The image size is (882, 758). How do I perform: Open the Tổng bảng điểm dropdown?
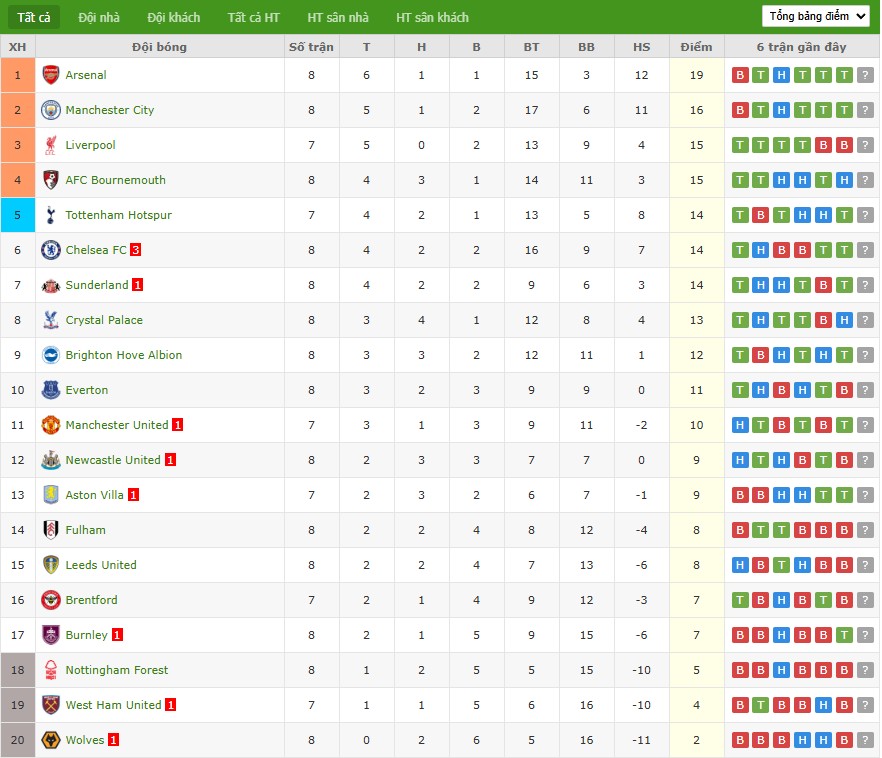coord(815,16)
